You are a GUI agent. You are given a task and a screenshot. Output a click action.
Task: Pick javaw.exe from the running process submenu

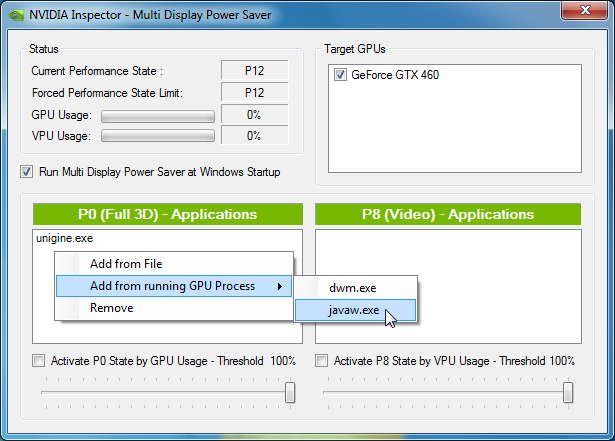pos(354,310)
